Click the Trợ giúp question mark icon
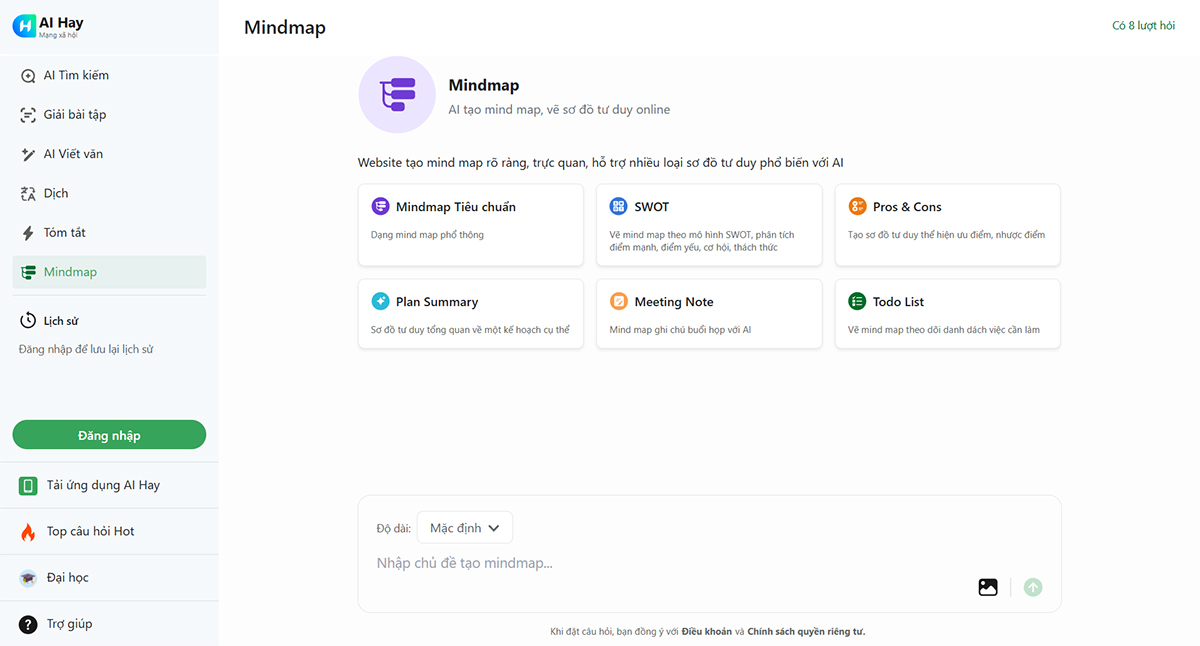This screenshot has width=1200, height=646. point(28,624)
